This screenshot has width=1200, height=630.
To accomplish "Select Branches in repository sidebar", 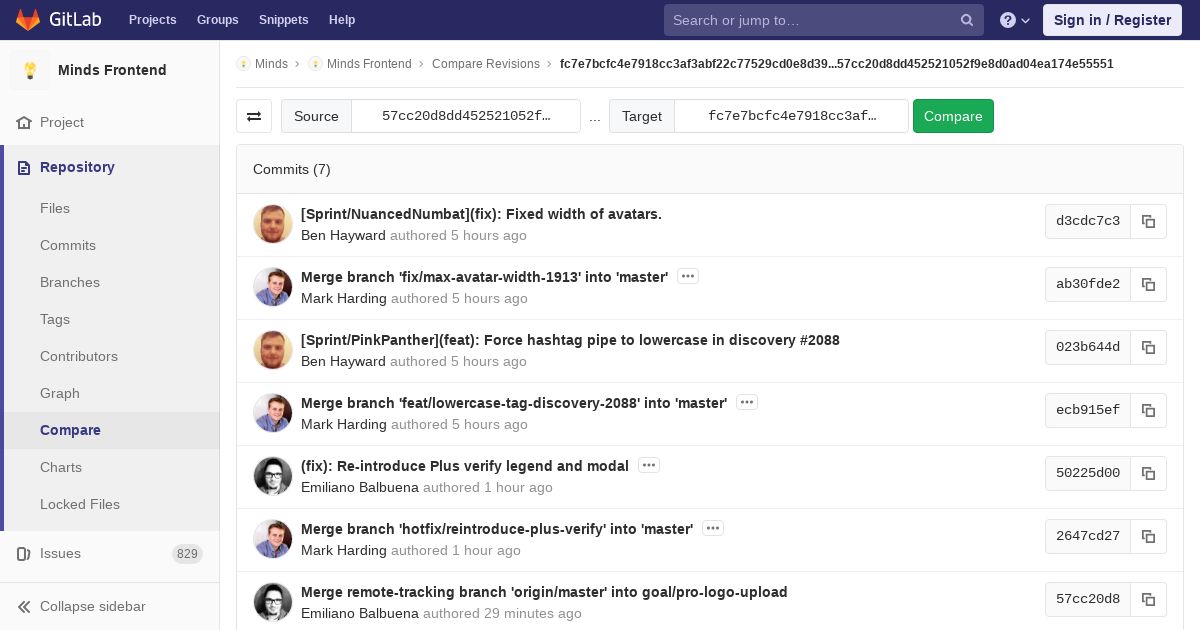I will 70,282.
